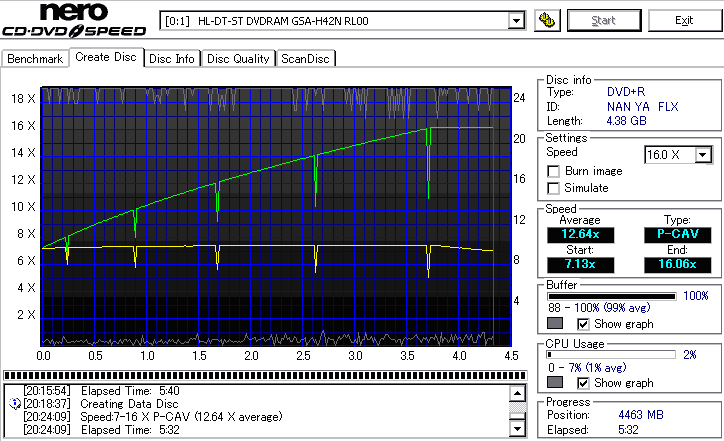The width and height of the screenshot is (724, 441).
Task: Toggle CPU Usage Show graph checkbox
Action: (x=583, y=383)
